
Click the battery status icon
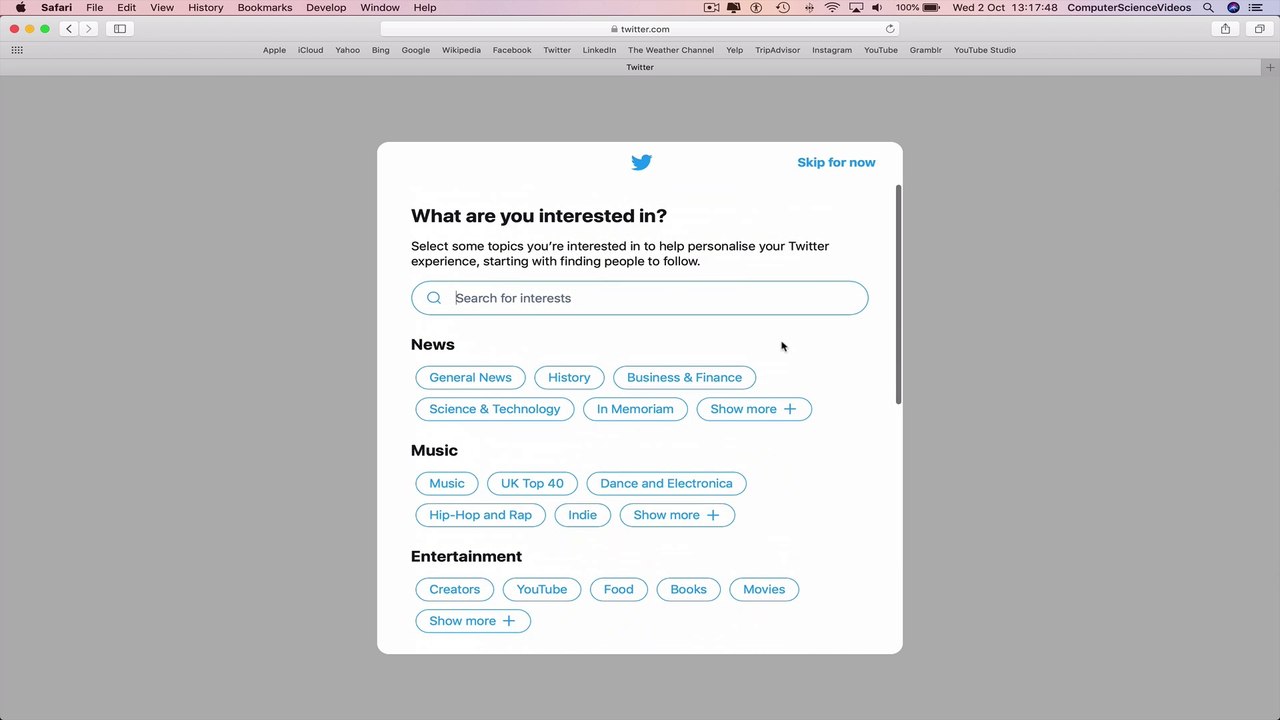point(931,8)
